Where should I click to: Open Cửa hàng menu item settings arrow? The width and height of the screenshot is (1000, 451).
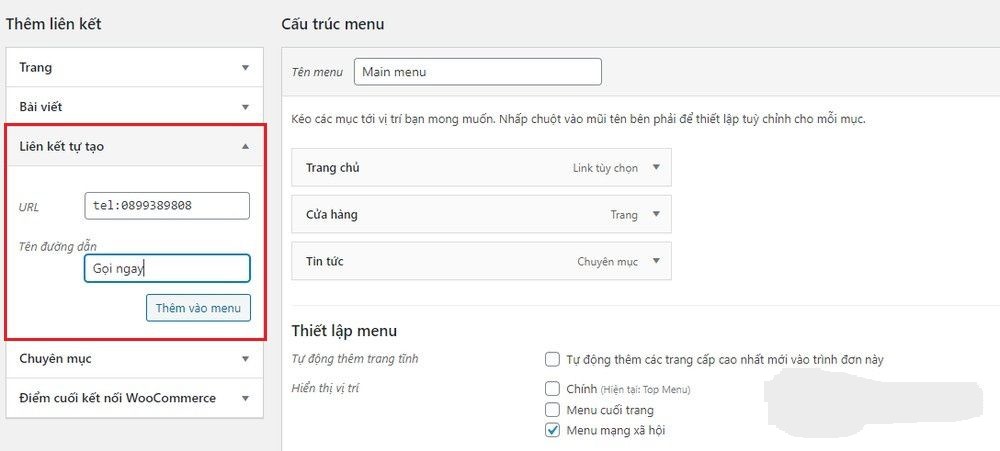click(656, 214)
